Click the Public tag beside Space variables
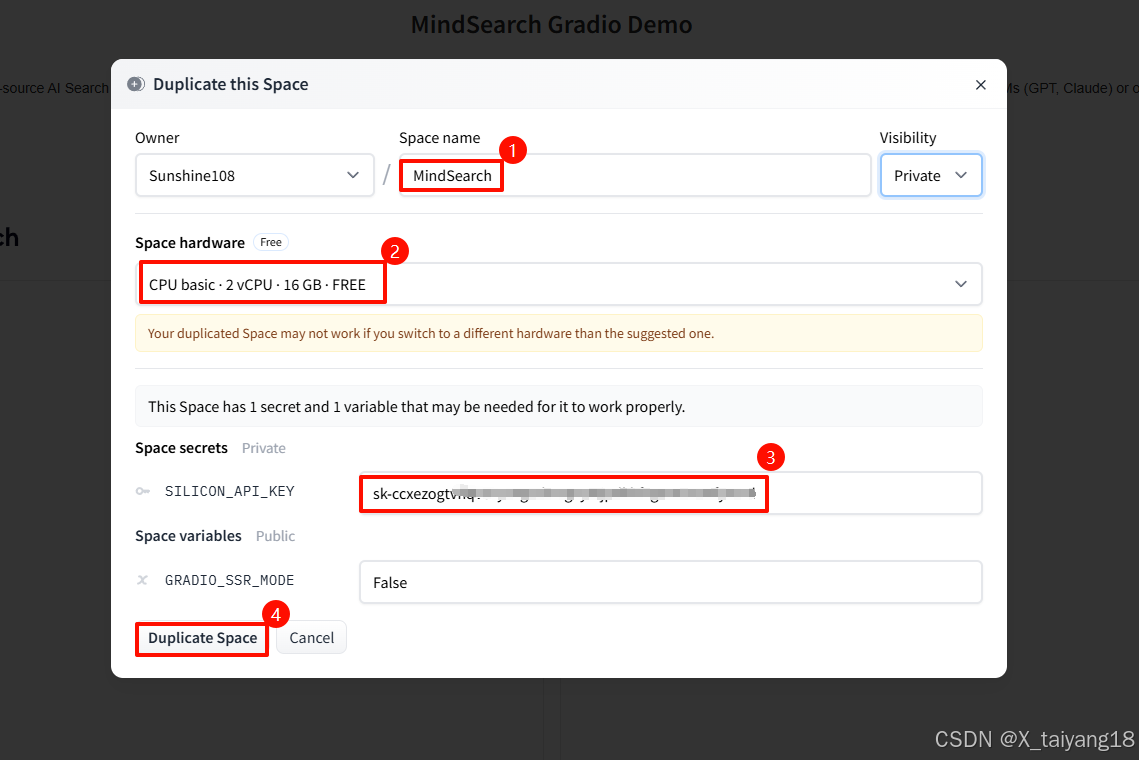Screen dimensions: 1139x760 point(275,536)
